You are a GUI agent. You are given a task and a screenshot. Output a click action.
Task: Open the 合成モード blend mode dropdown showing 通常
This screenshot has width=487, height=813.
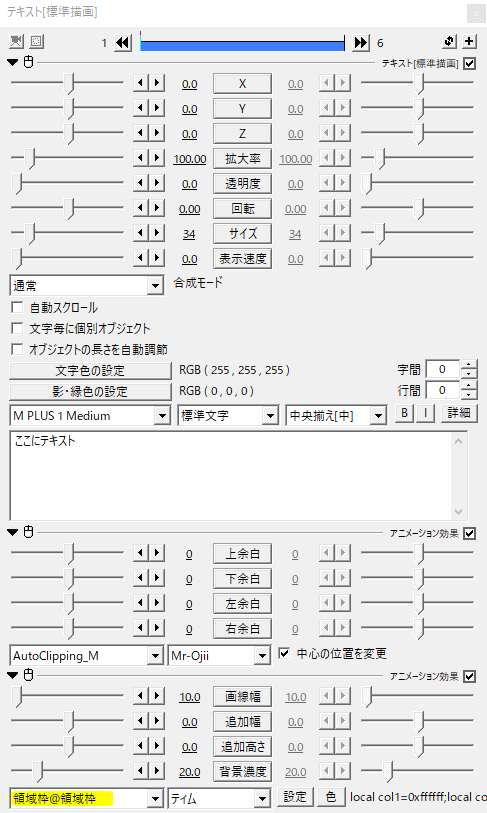[x=87, y=286]
